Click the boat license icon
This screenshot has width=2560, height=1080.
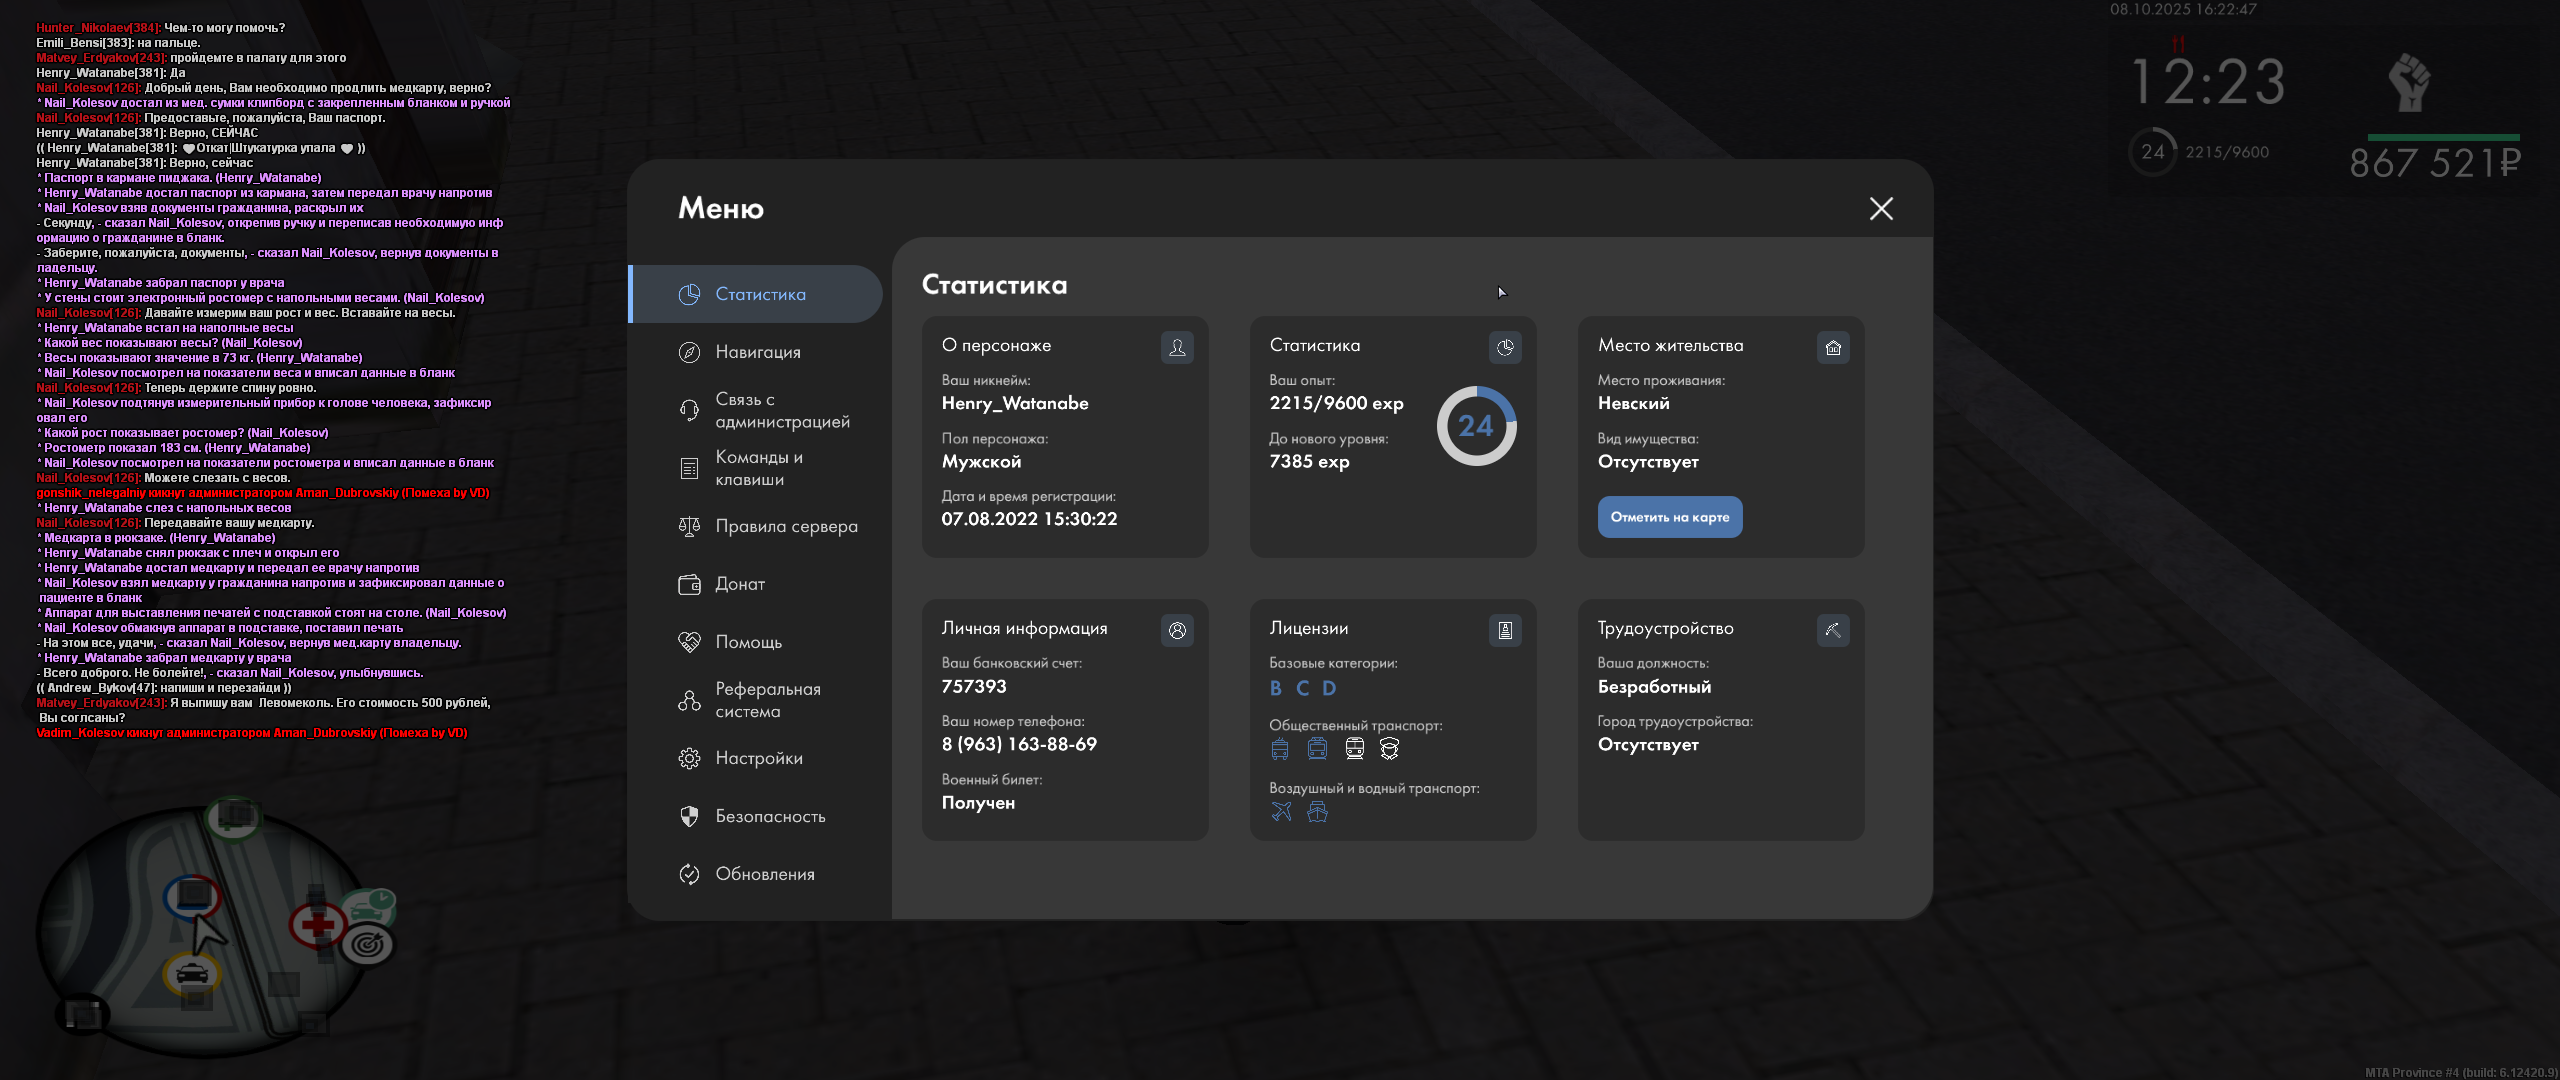point(1317,812)
